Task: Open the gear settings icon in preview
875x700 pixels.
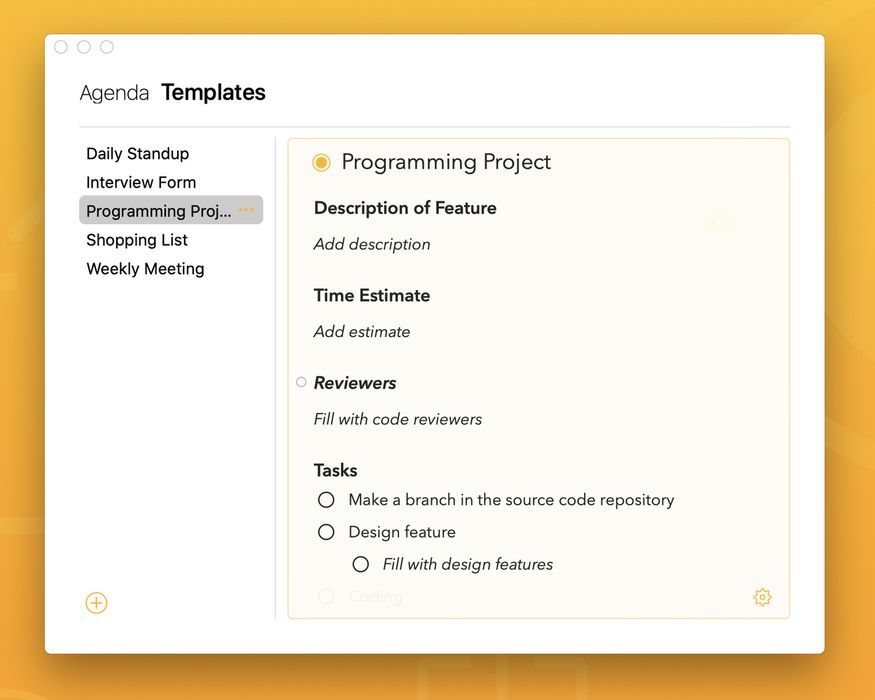Action: (762, 597)
